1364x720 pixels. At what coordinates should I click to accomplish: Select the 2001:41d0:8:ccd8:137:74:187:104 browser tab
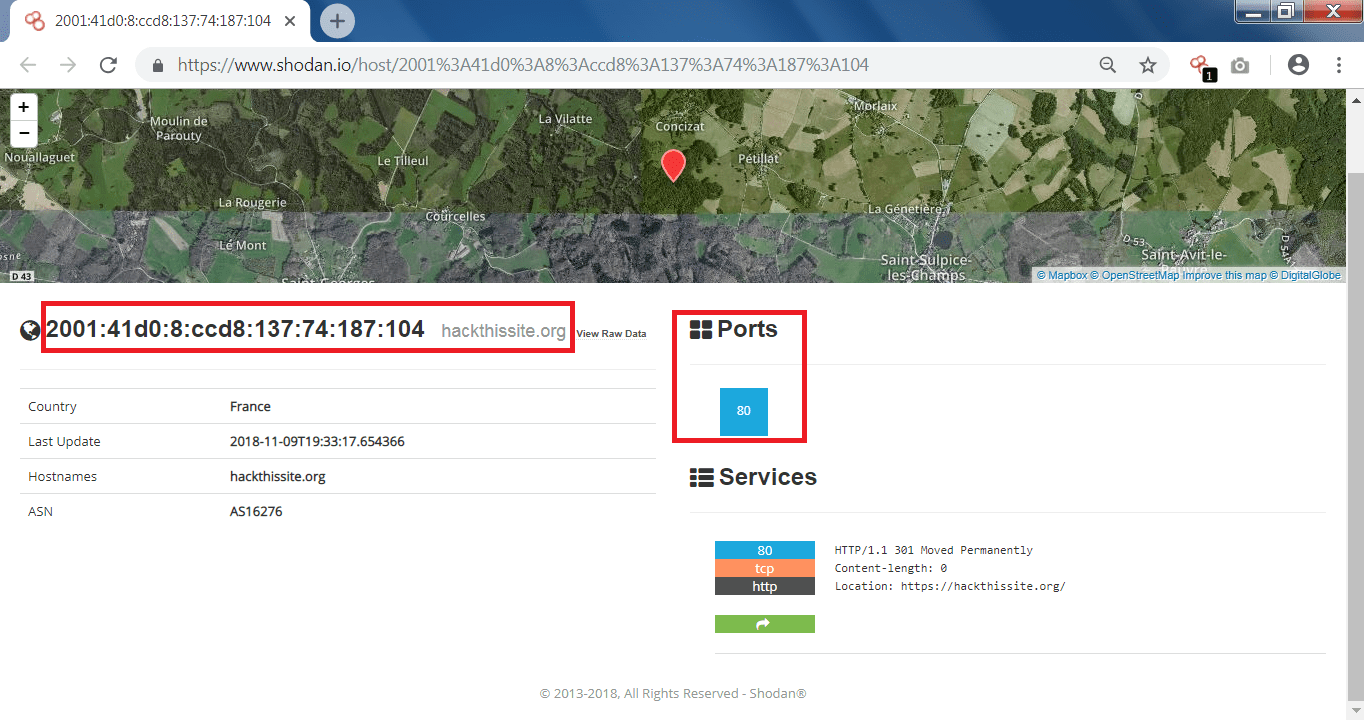click(x=160, y=20)
